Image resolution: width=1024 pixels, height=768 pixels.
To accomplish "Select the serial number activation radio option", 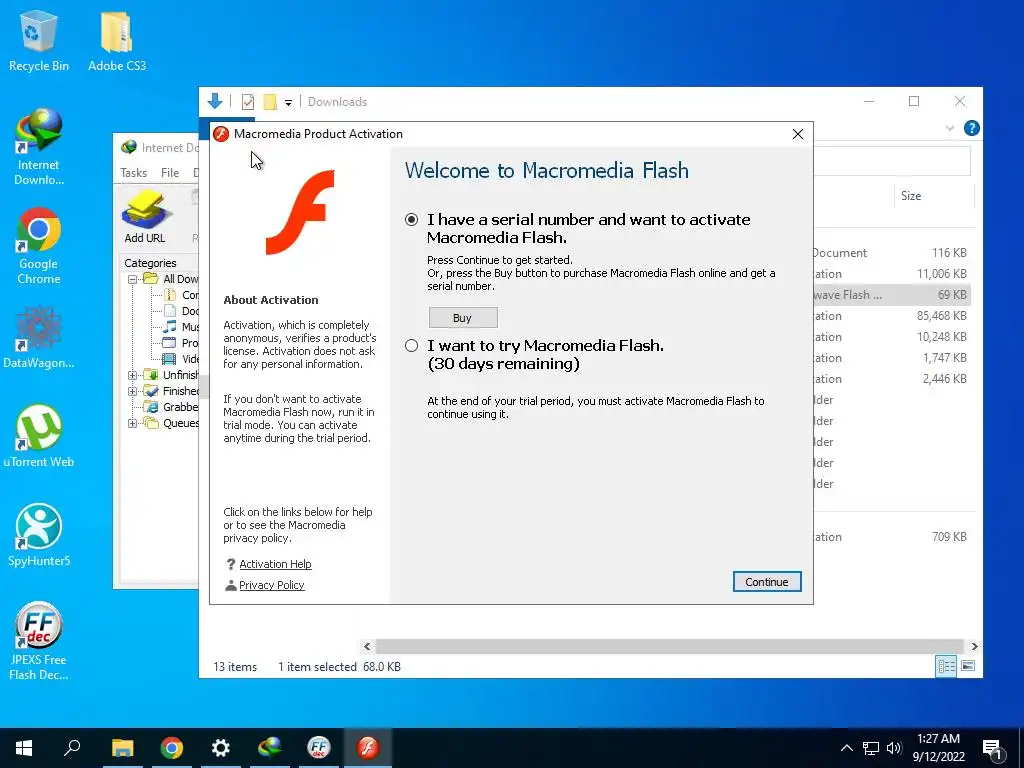I will pos(411,219).
